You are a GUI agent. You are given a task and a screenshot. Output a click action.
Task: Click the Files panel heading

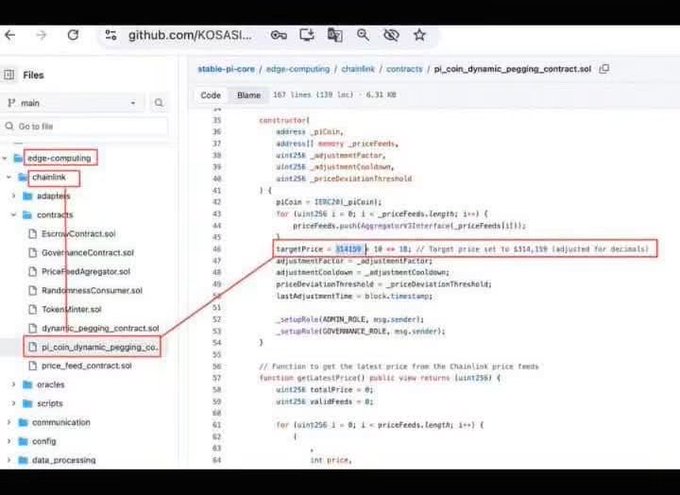(x=33, y=75)
